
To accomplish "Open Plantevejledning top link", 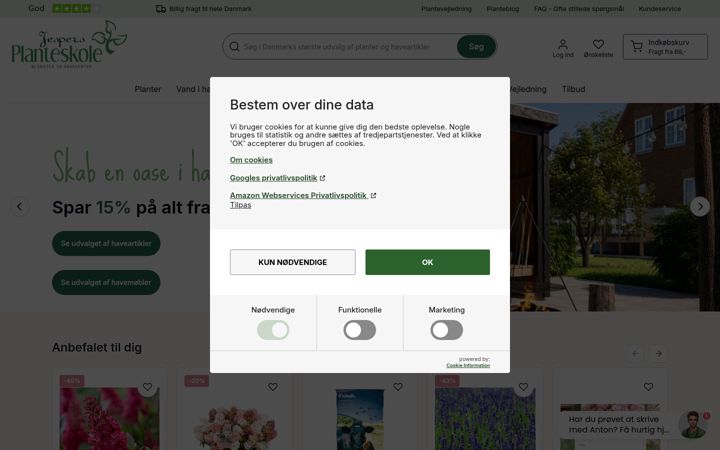I will [x=446, y=9].
